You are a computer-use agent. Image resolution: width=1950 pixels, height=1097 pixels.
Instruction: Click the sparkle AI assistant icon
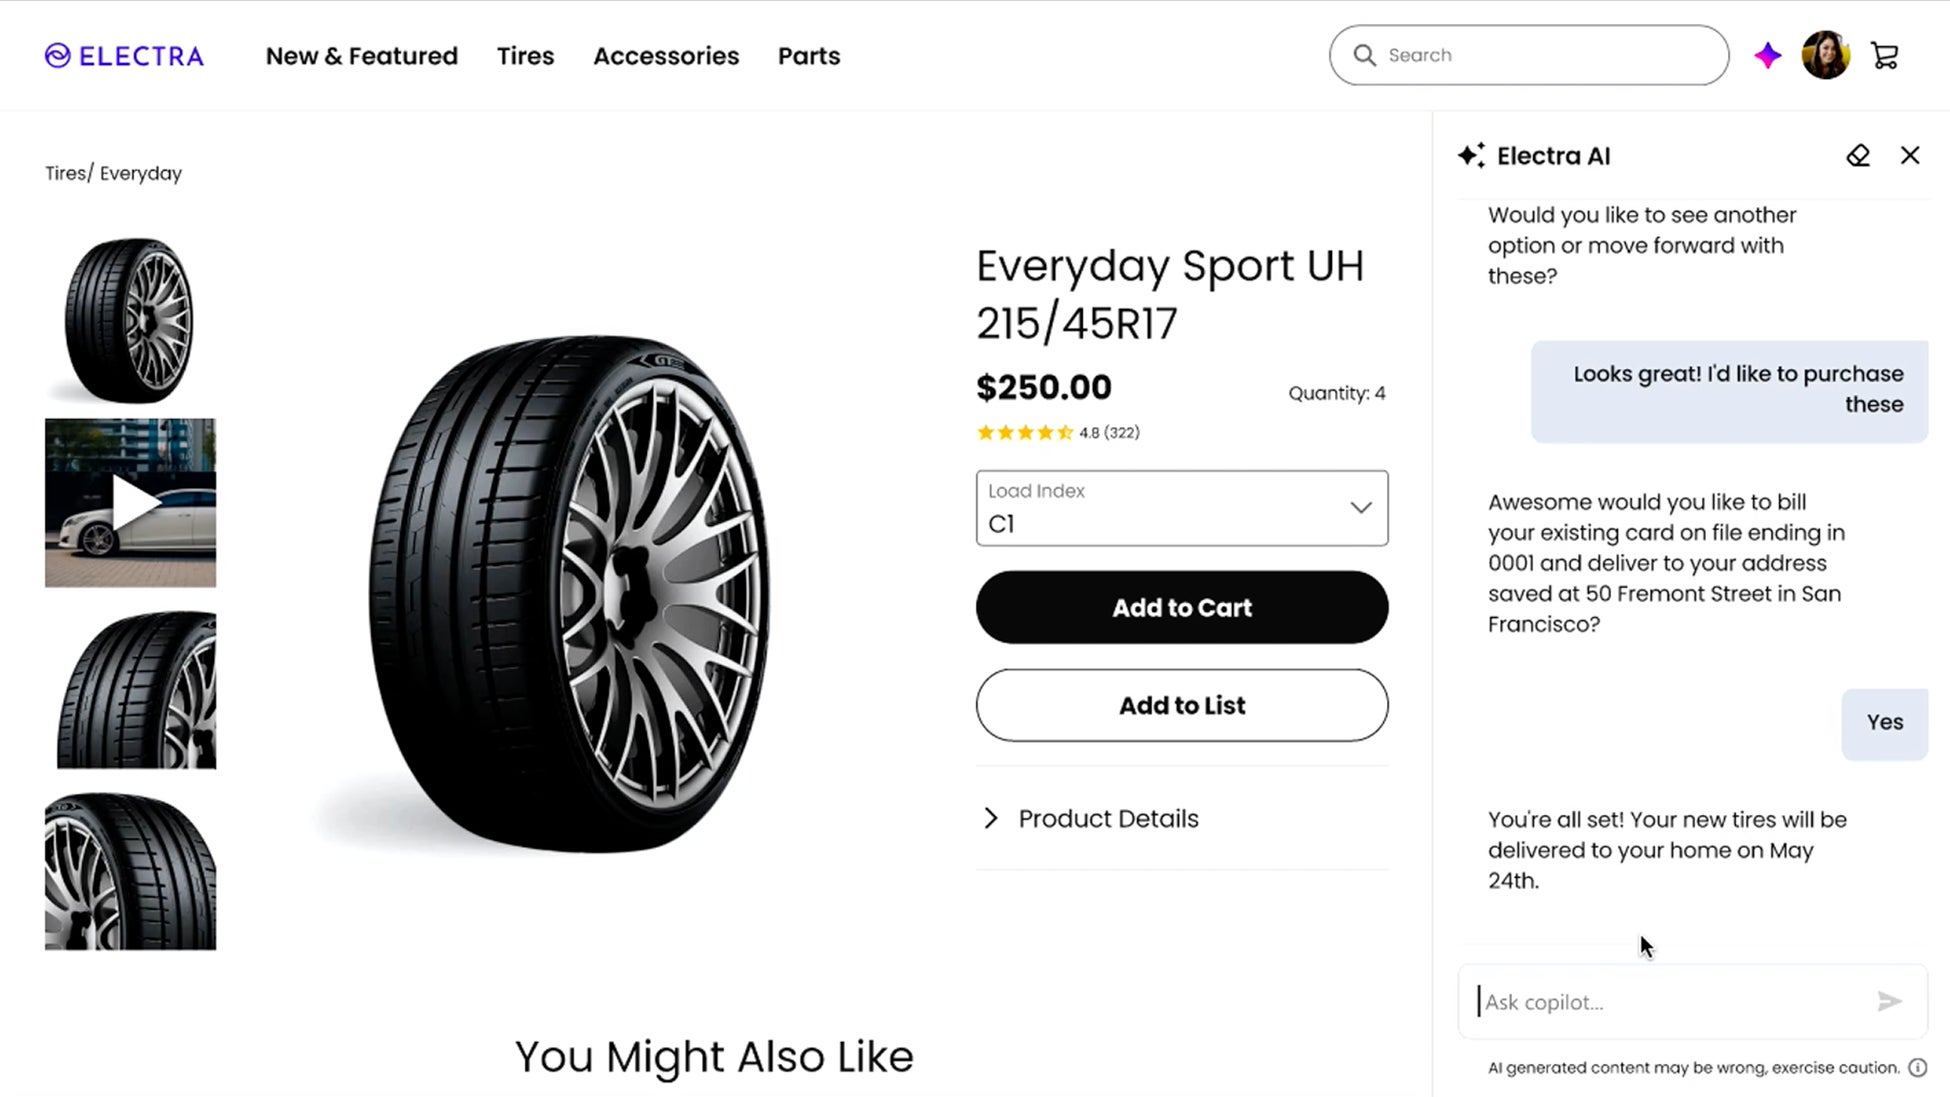click(1767, 56)
